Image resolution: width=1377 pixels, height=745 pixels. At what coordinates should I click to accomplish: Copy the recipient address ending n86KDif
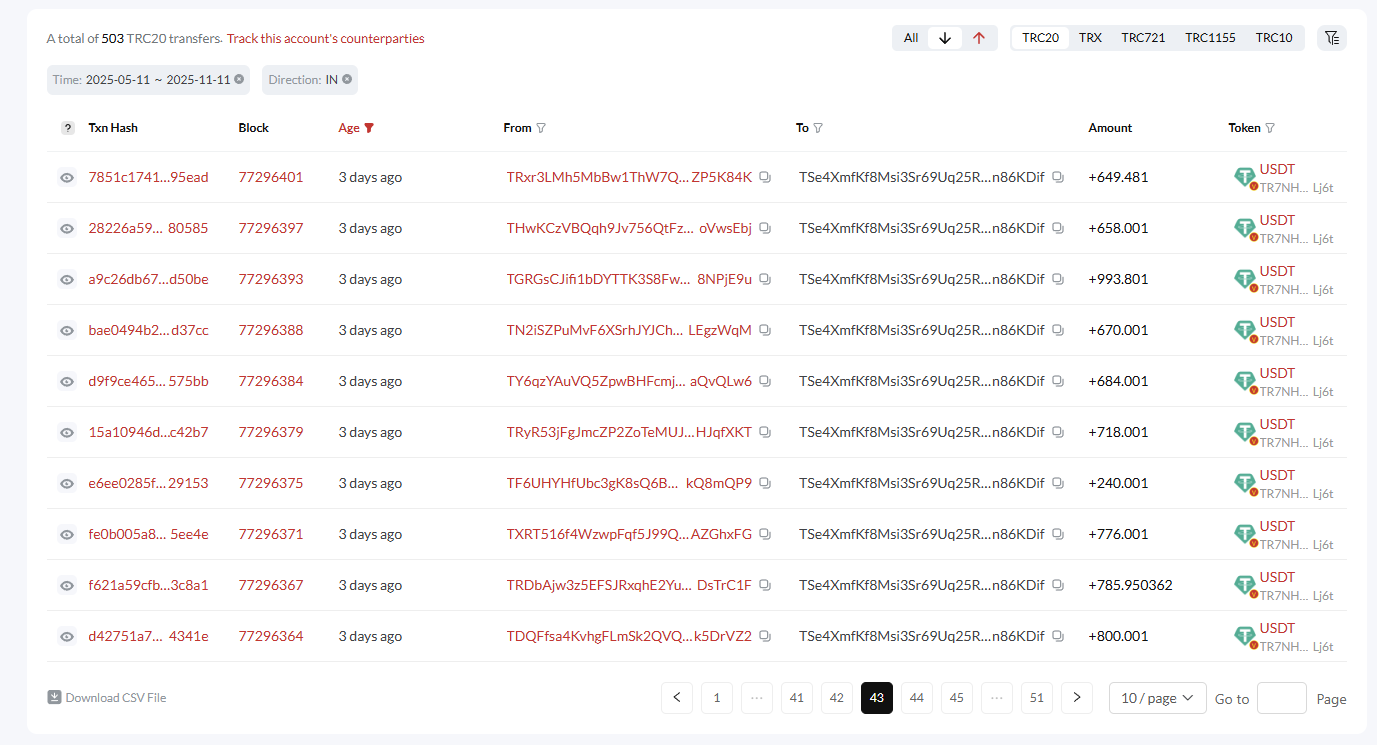click(x=1057, y=177)
